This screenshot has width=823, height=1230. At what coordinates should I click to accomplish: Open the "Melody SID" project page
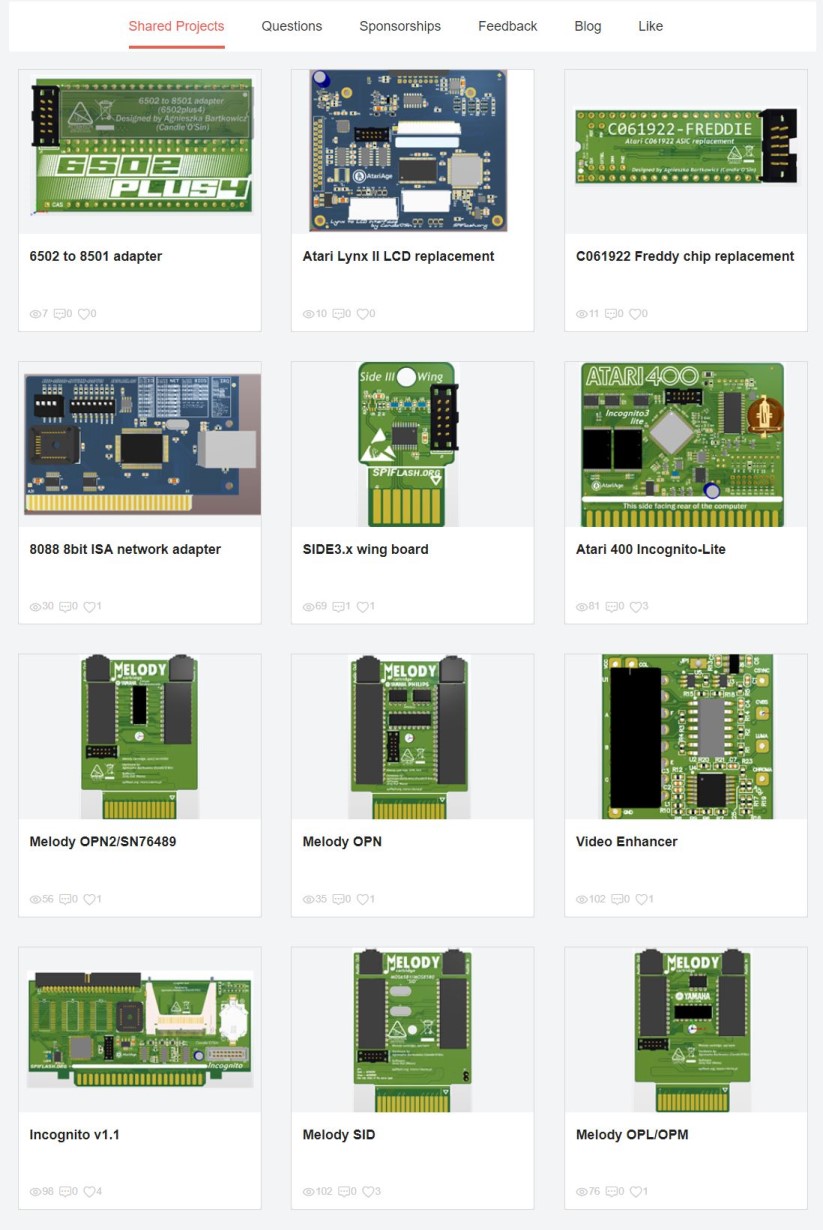pos(339,1134)
